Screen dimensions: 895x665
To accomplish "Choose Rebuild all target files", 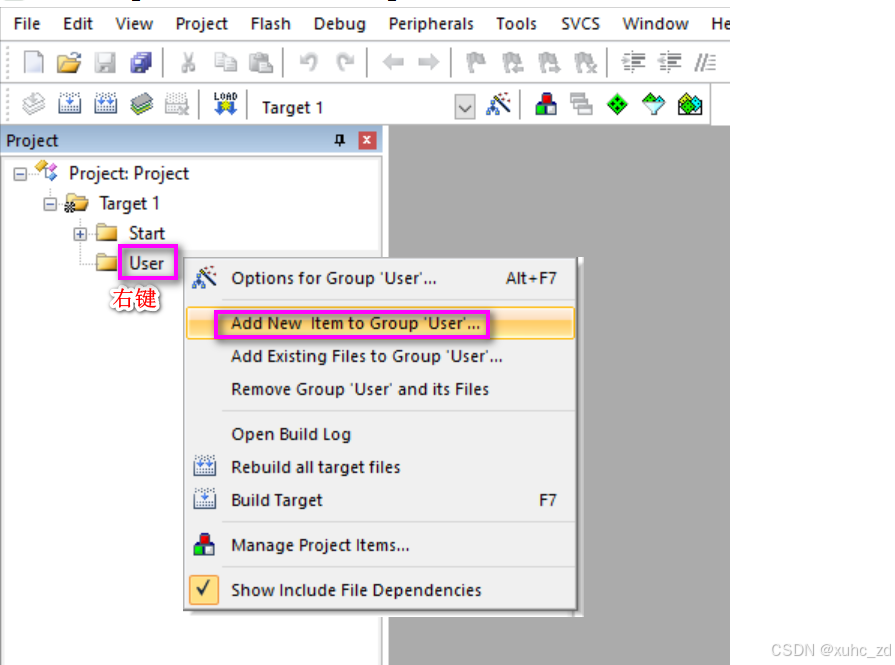I will 380,467.
